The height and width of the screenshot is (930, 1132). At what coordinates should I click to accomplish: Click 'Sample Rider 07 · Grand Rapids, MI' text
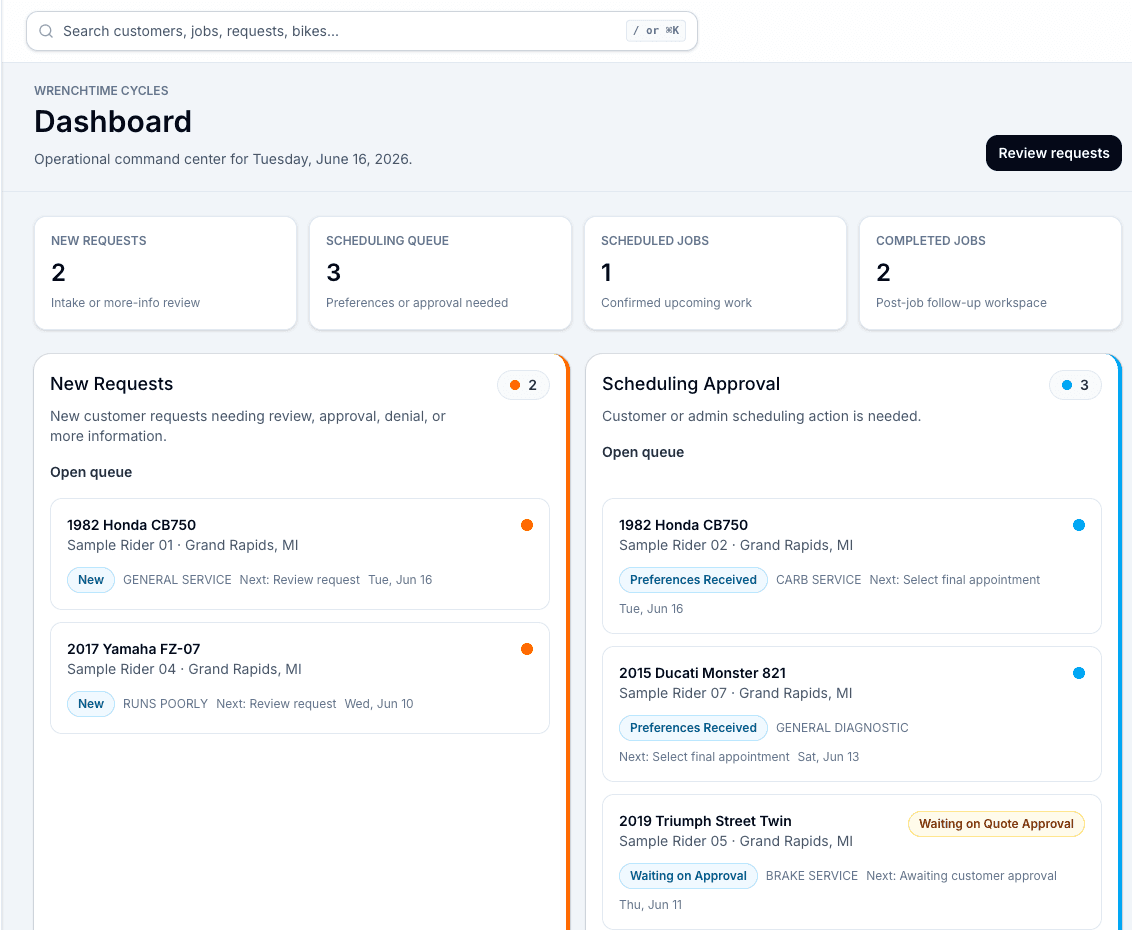pyautogui.click(x=736, y=693)
